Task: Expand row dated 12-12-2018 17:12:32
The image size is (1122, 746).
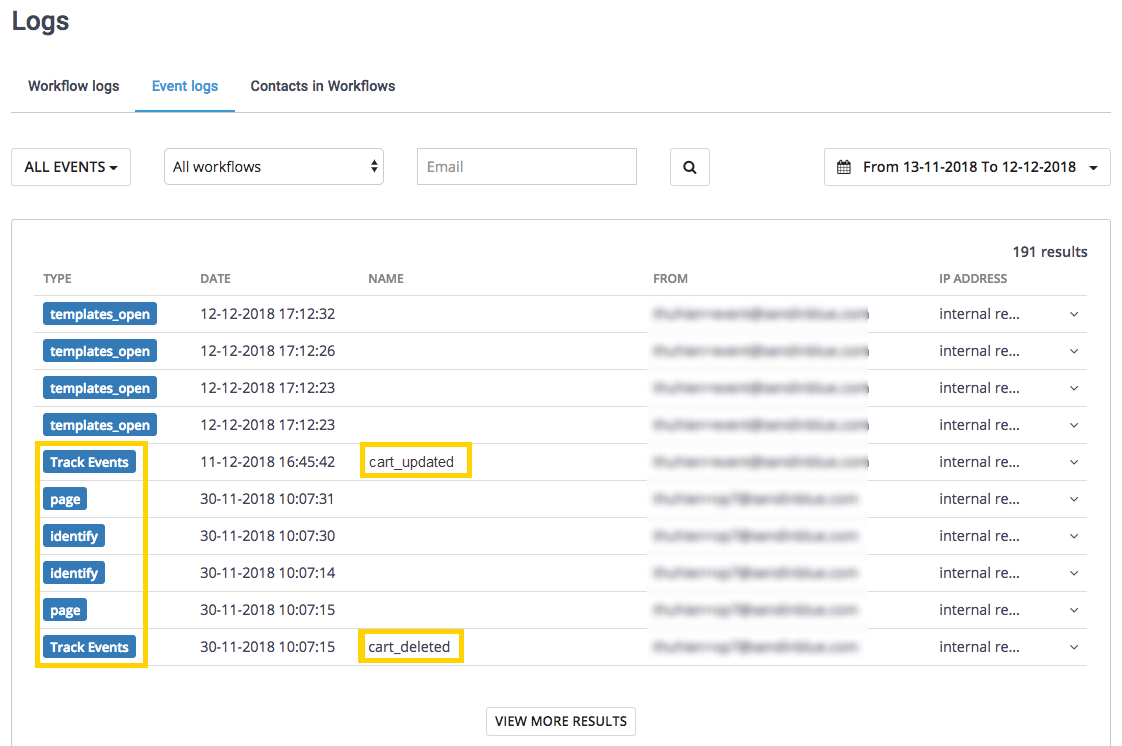Action: click(1074, 314)
